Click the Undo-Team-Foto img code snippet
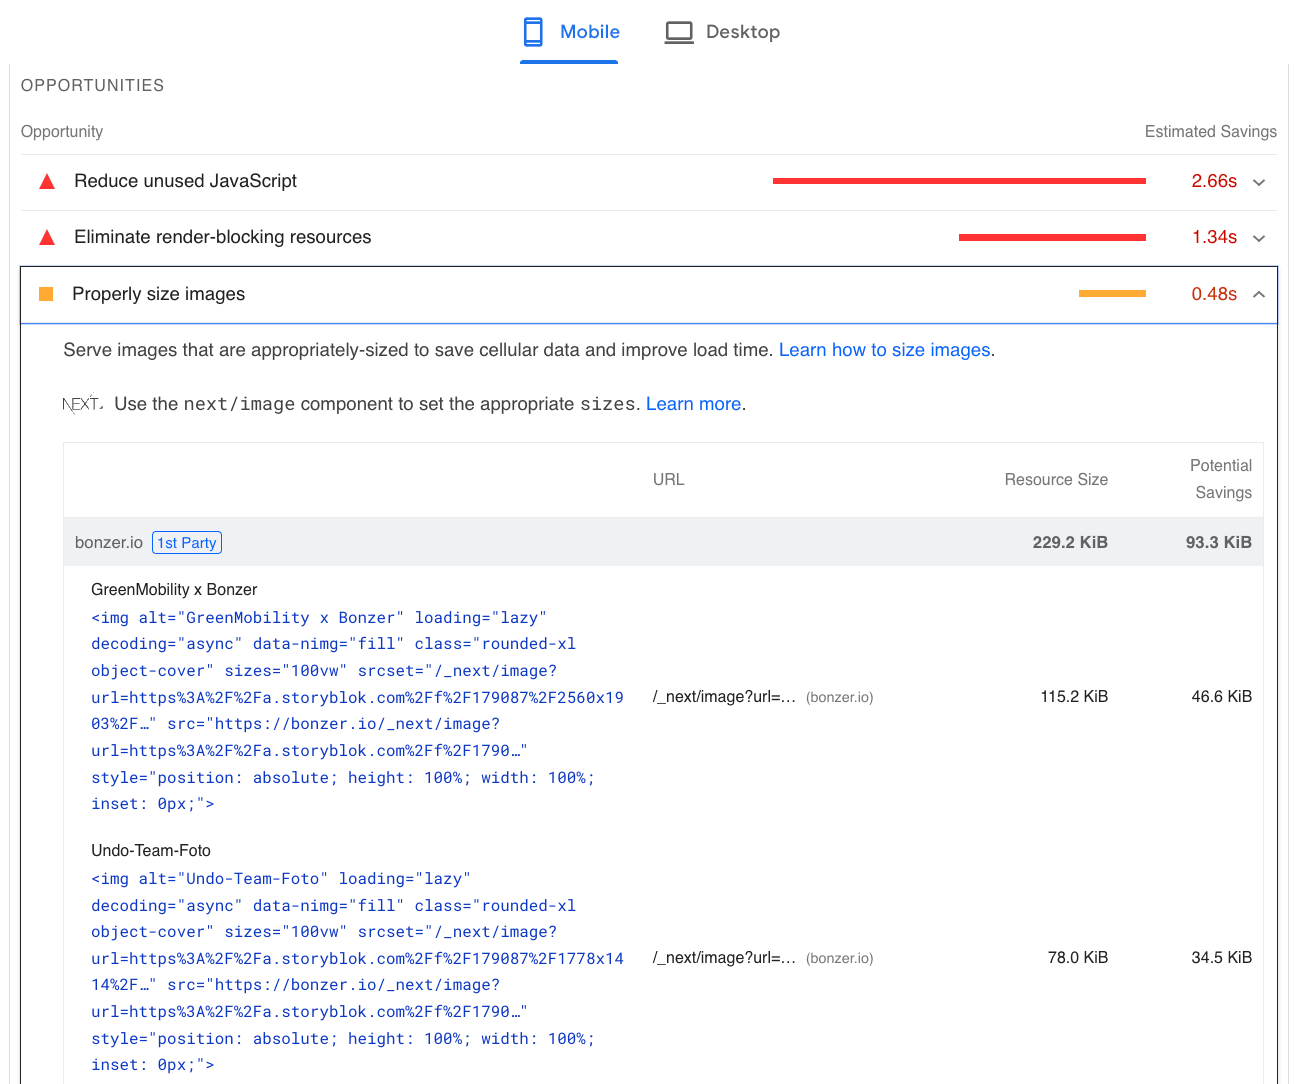 pyautogui.click(x=357, y=972)
